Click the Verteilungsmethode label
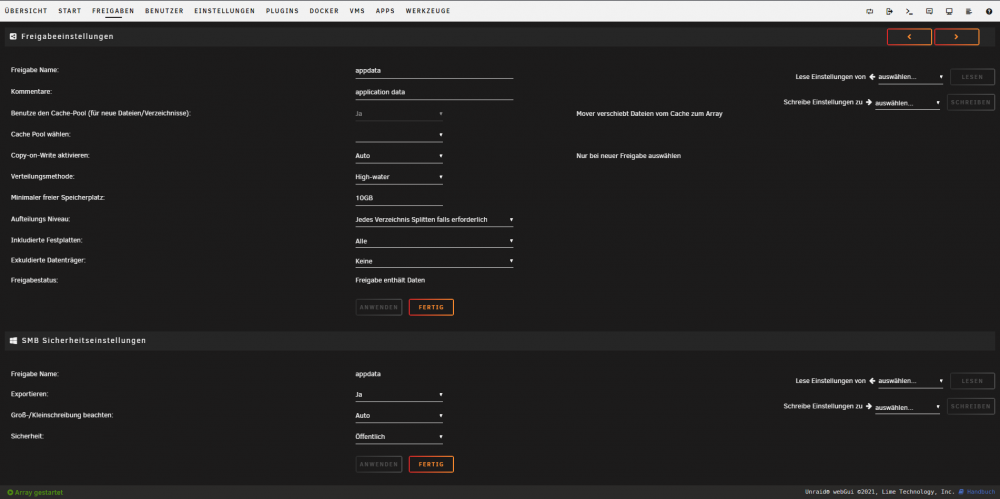The image size is (1000, 499). pyautogui.click(x=43, y=177)
